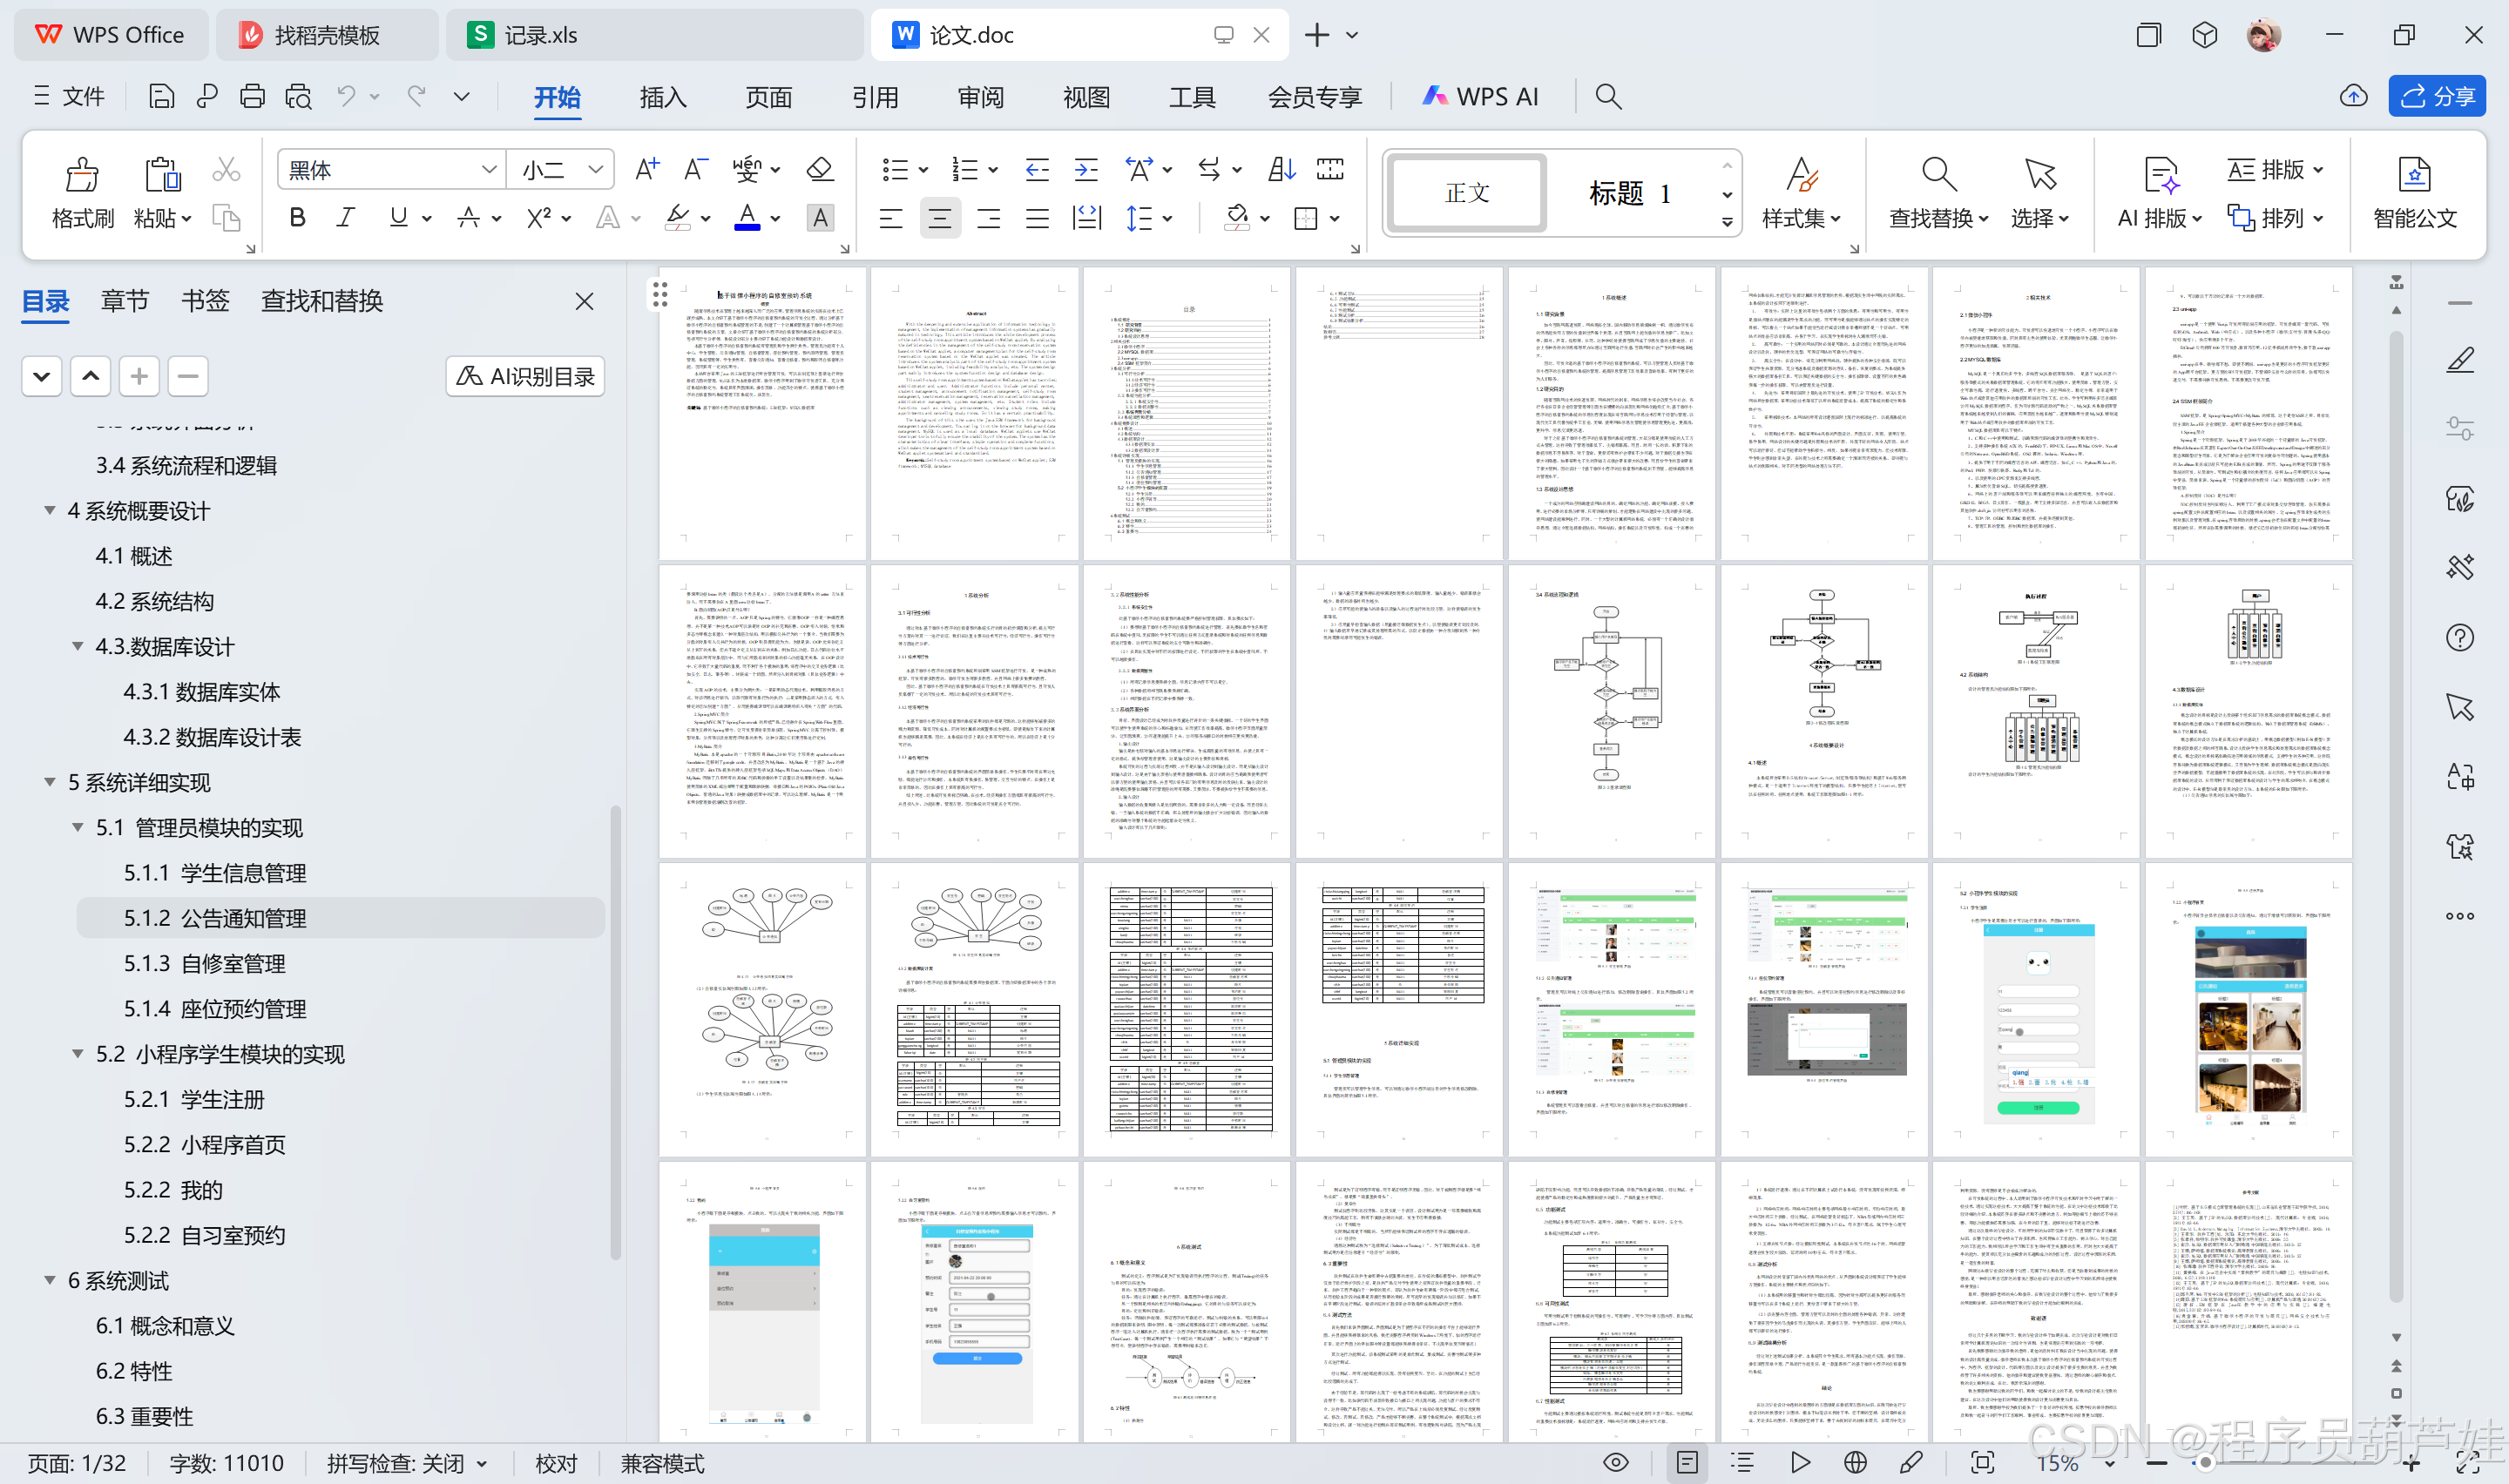
Task: Click the first page thumbnail of document
Action: point(763,412)
